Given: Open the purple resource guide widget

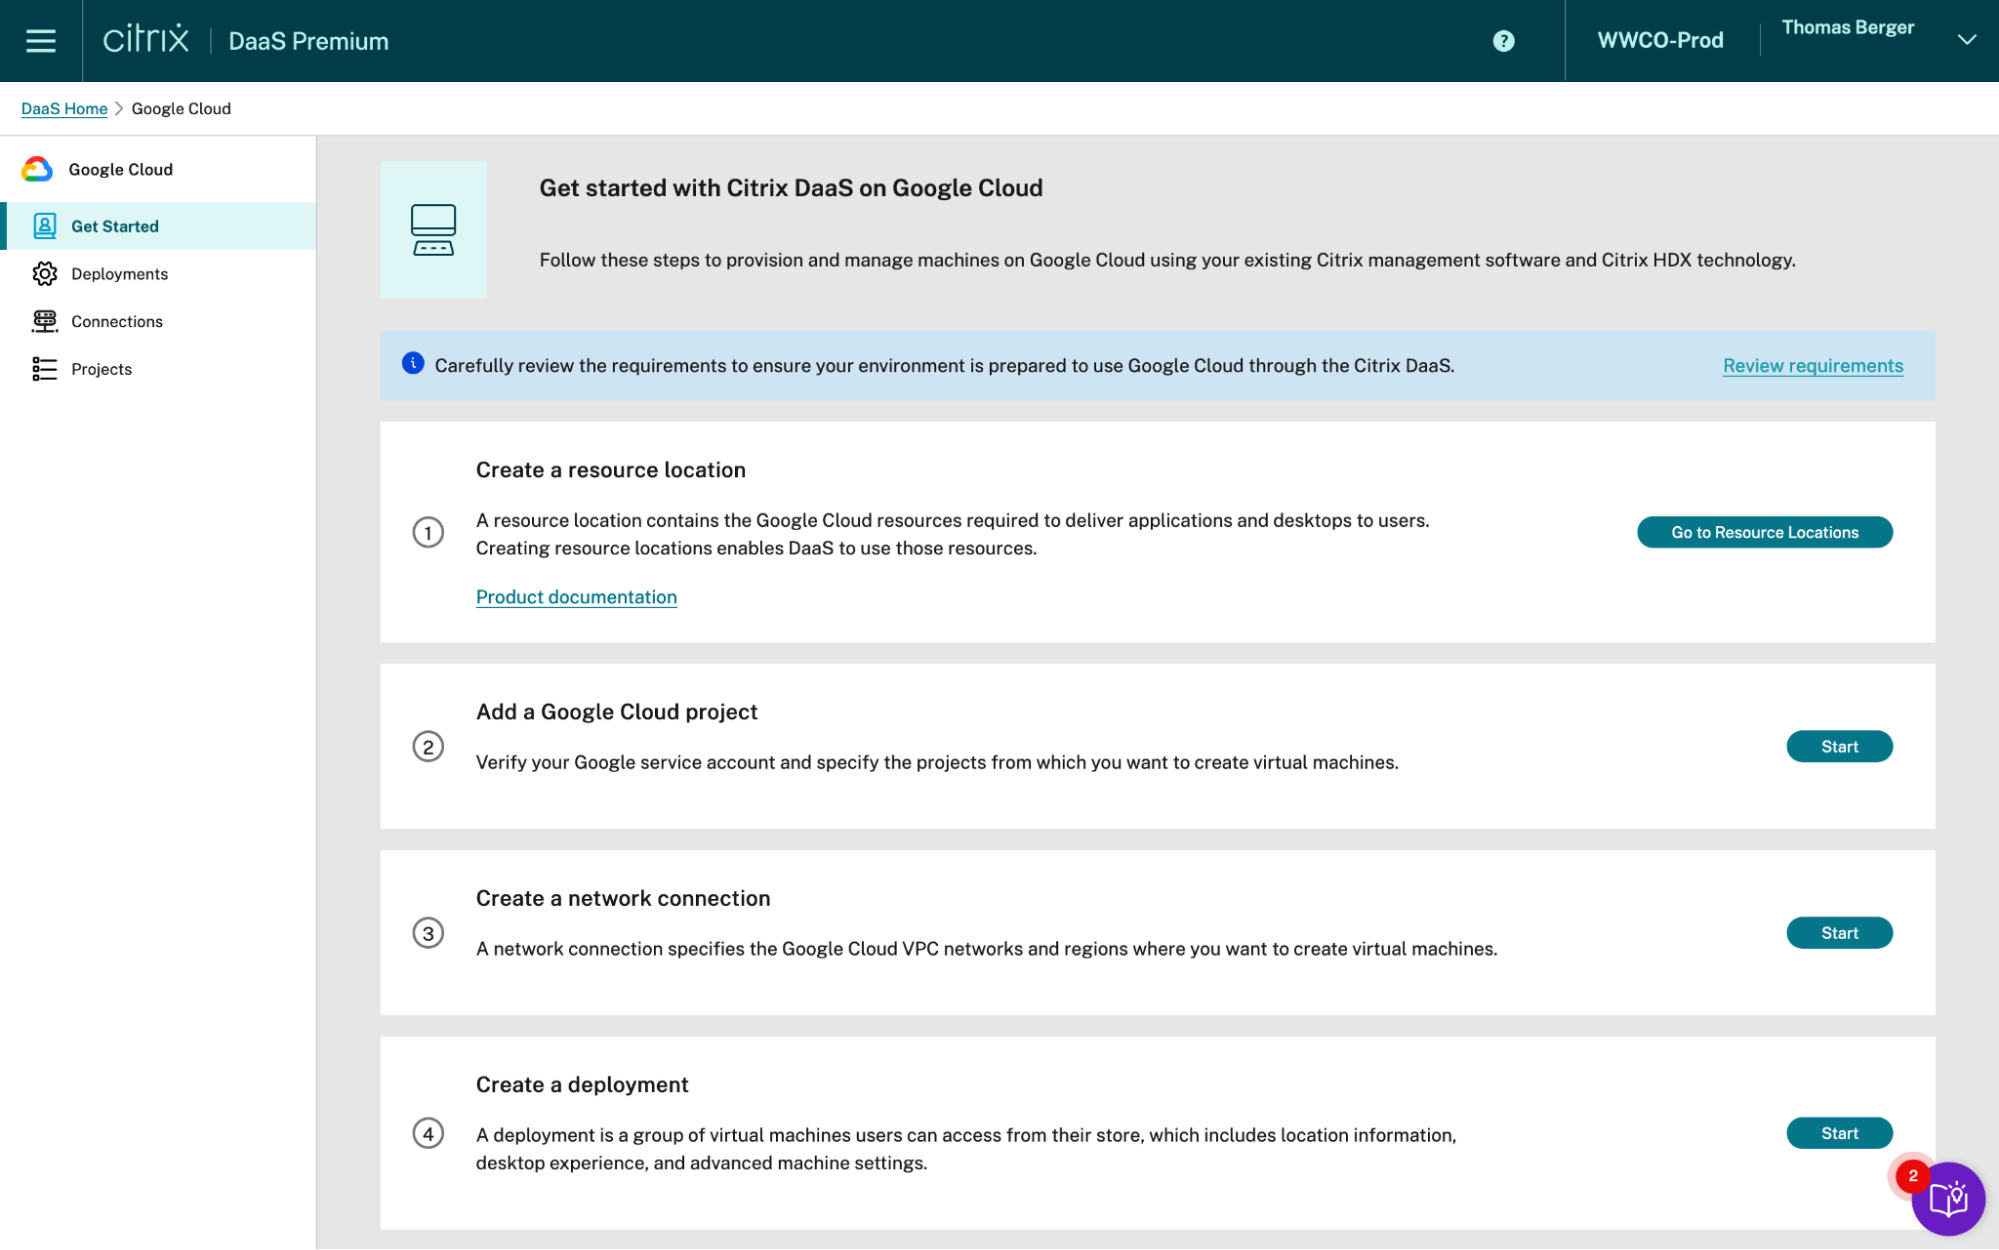Looking at the screenshot, I should (1947, 1198).
